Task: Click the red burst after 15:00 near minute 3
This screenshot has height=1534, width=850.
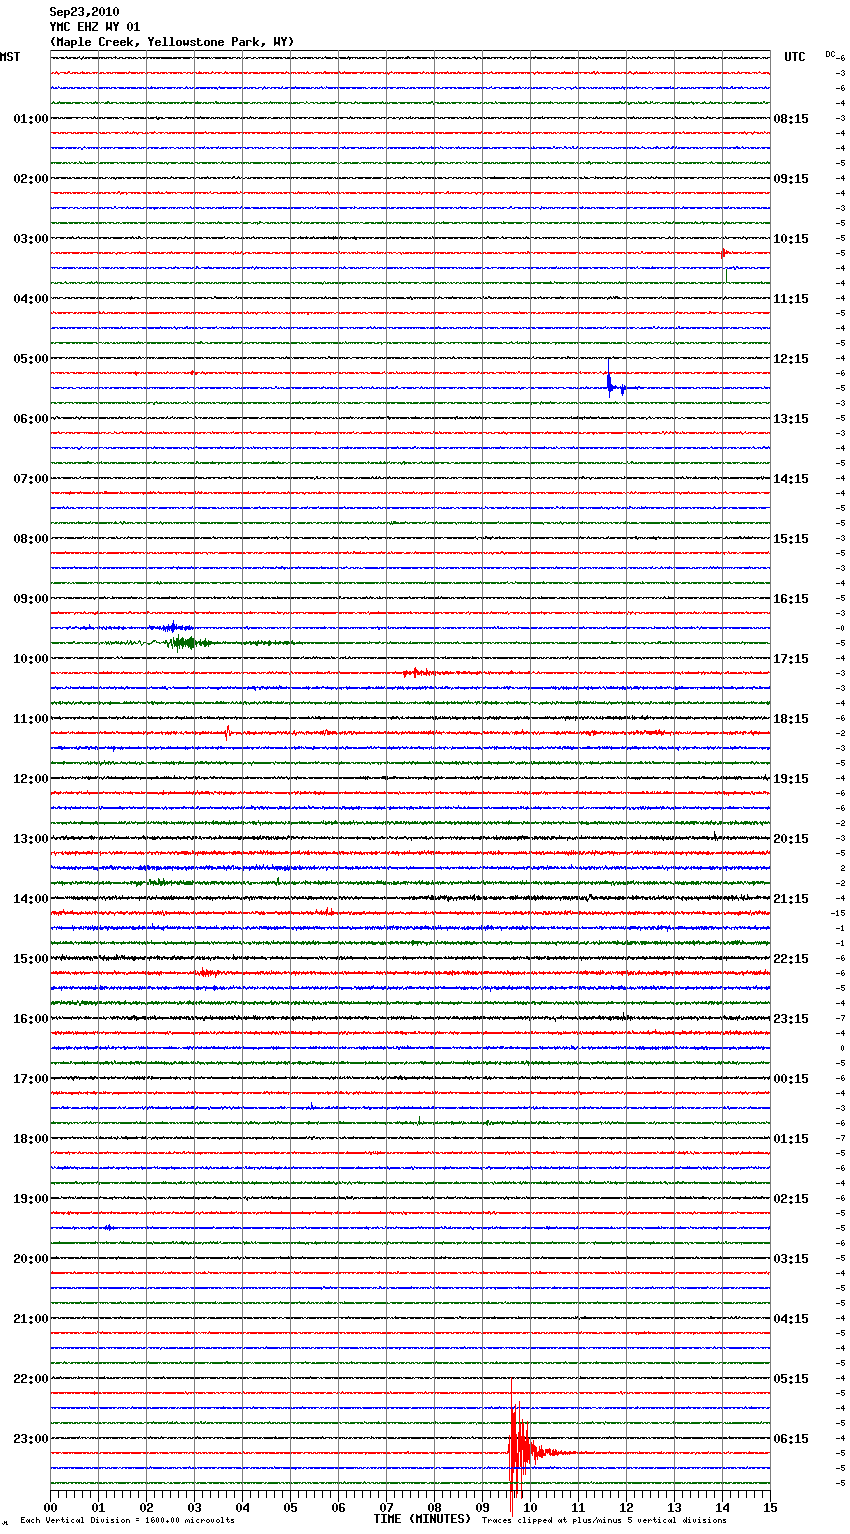Action: pyautogui.click(x=207, y=972)
